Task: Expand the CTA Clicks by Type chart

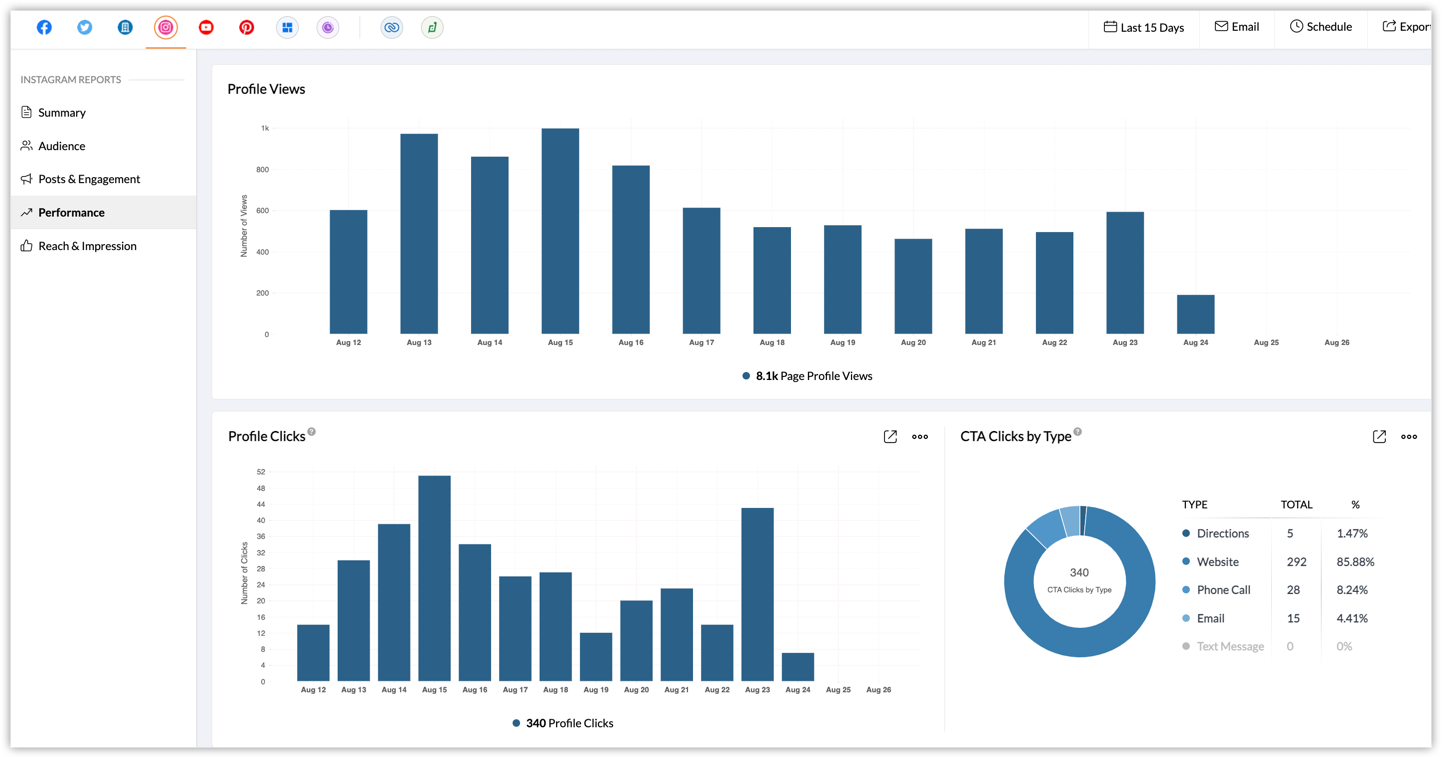Action: point(1379,437)
